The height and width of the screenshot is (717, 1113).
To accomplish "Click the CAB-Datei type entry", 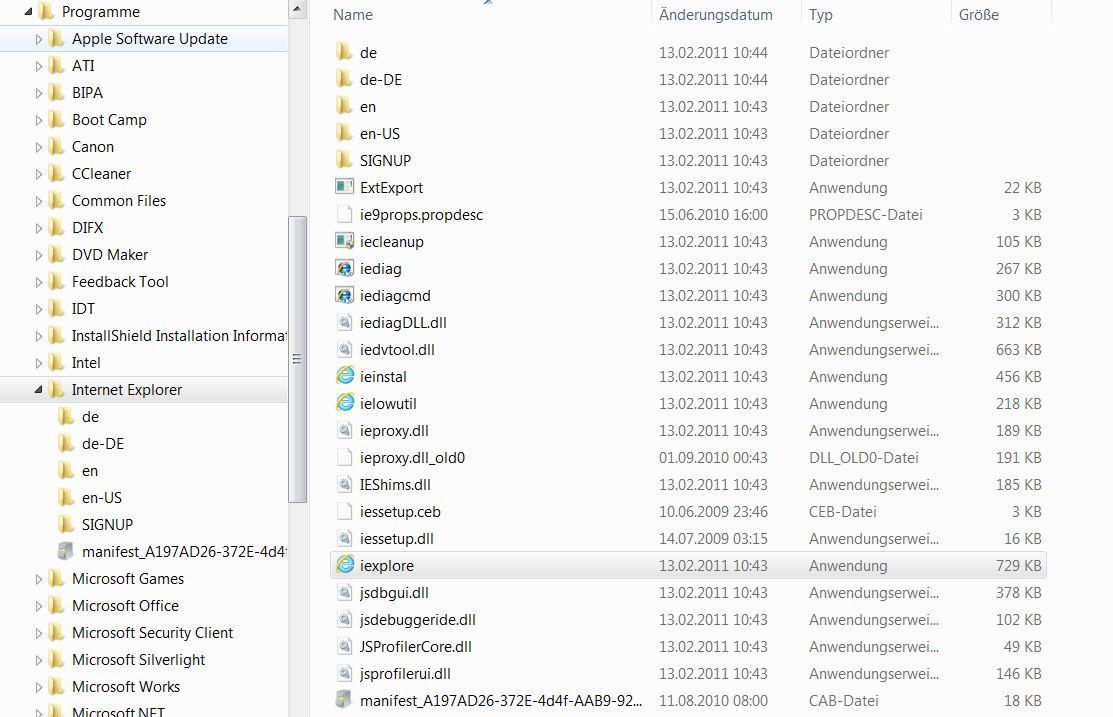I will 843,701.
